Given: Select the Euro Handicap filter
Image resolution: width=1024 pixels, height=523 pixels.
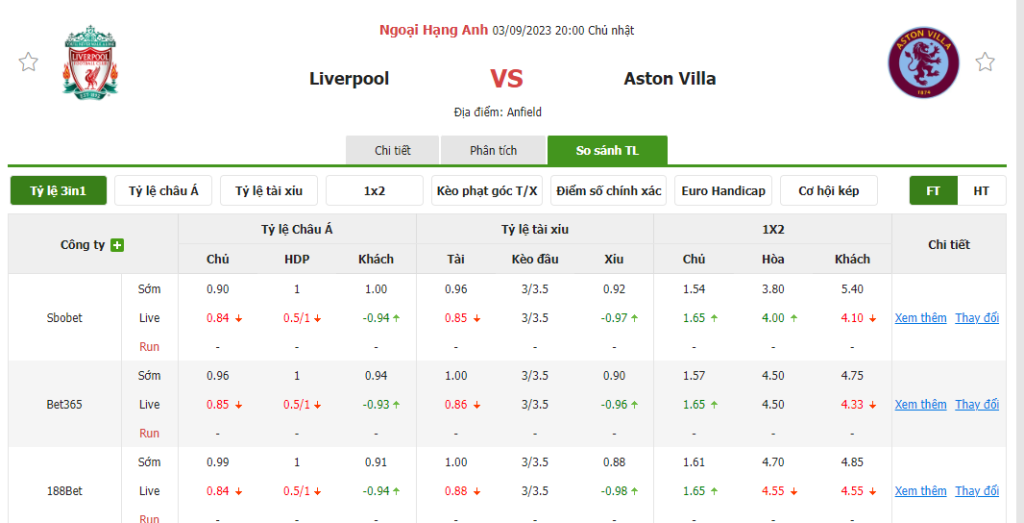Looking at the screenshot, I should tap(723, 190).
